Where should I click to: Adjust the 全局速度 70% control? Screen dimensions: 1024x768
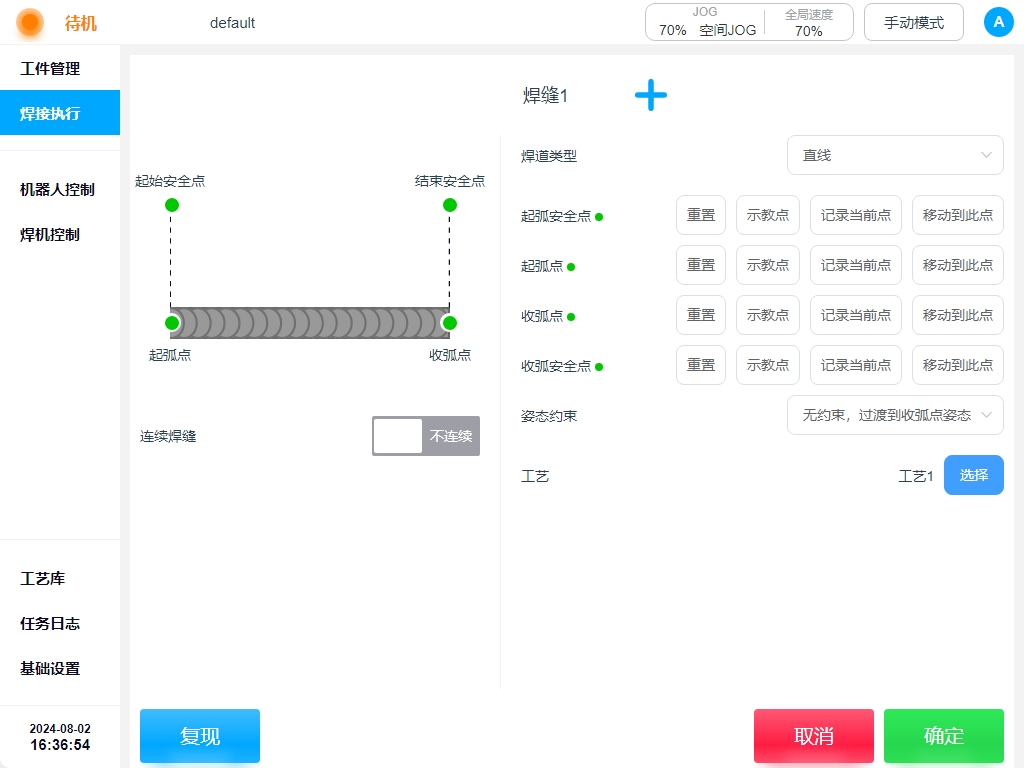tap(808, 23)
